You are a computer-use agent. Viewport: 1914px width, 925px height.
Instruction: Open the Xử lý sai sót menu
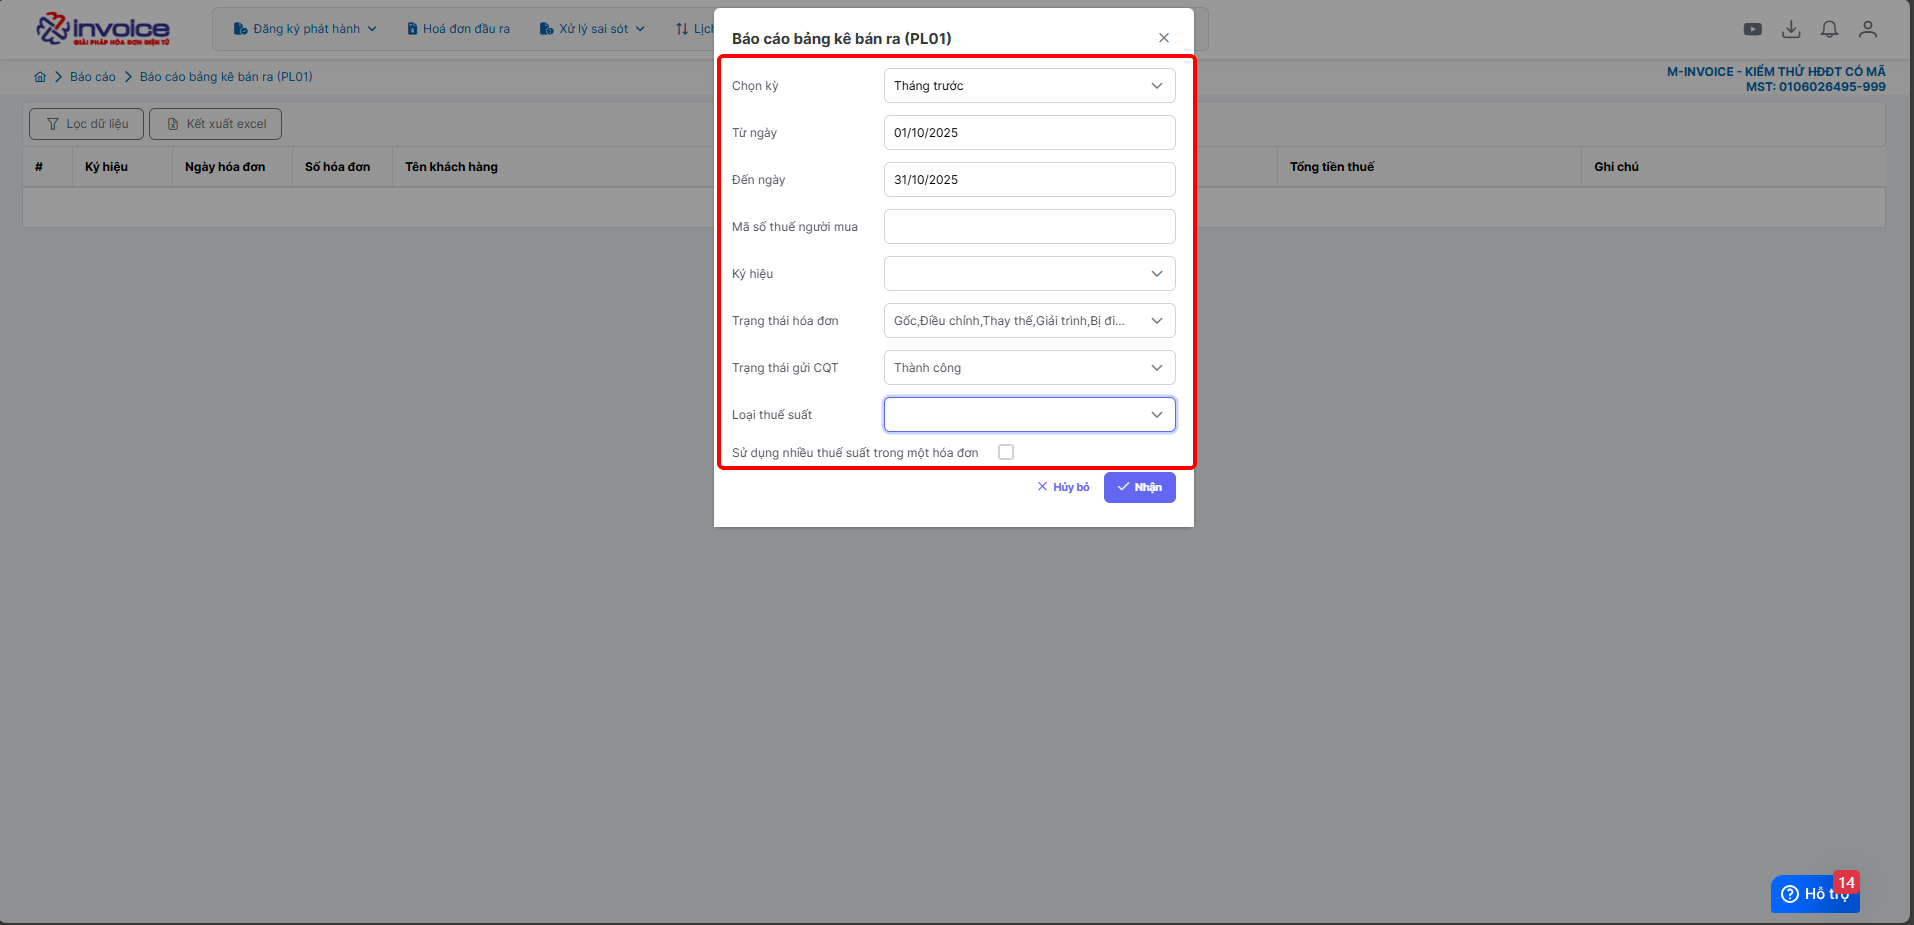[x=592, y=29]
